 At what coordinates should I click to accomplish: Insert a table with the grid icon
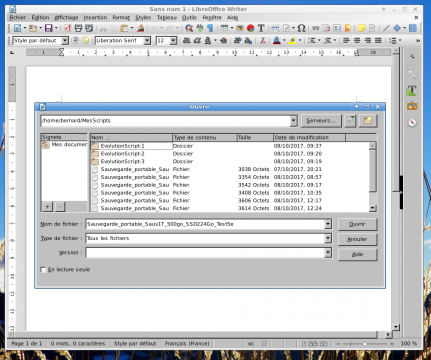(x=224, y=28)
